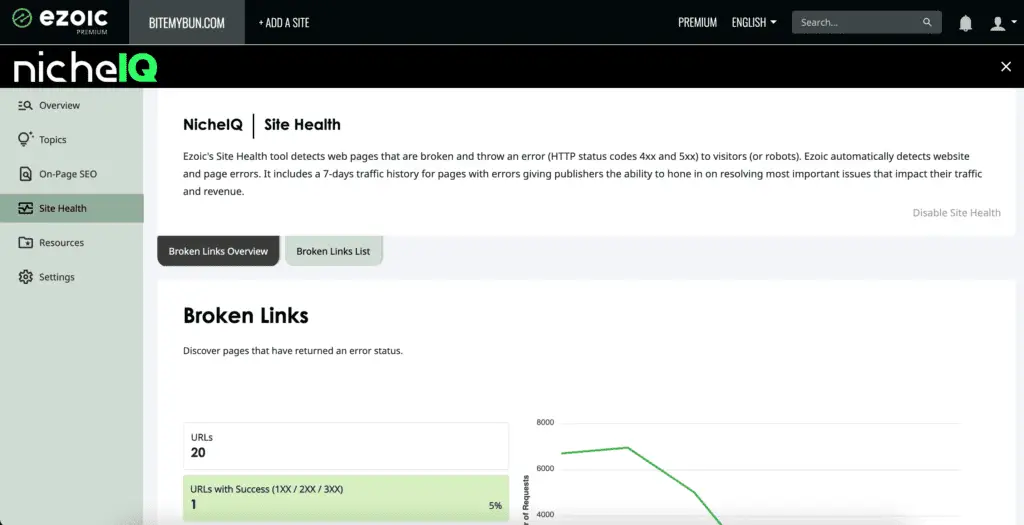
Task: Close the NicheIQ panel
Action: tap(1006, 66)
